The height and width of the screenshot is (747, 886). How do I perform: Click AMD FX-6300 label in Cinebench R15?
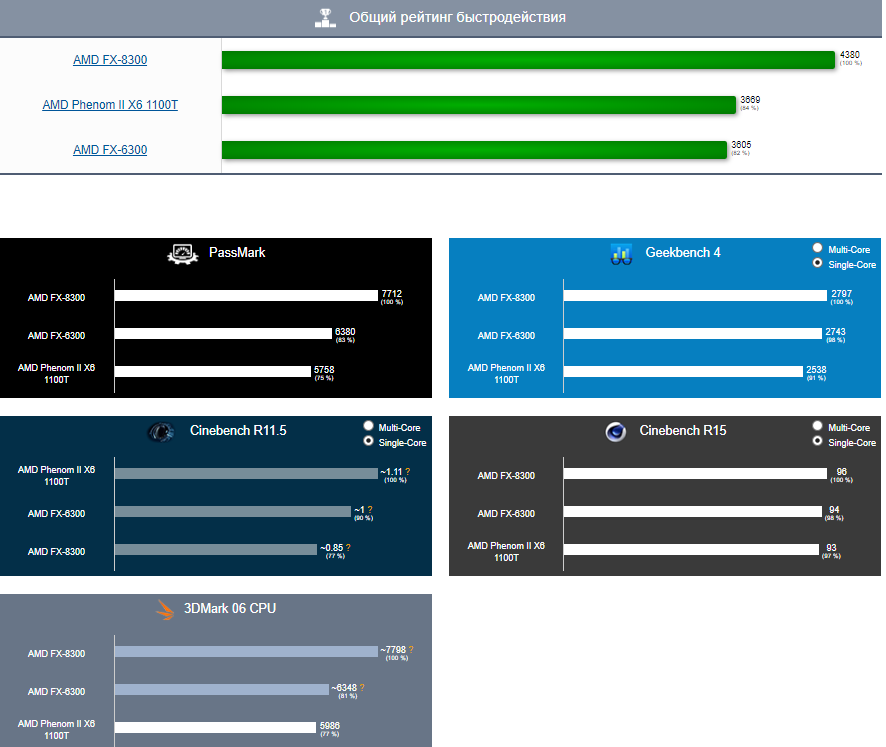pos(506,514)
